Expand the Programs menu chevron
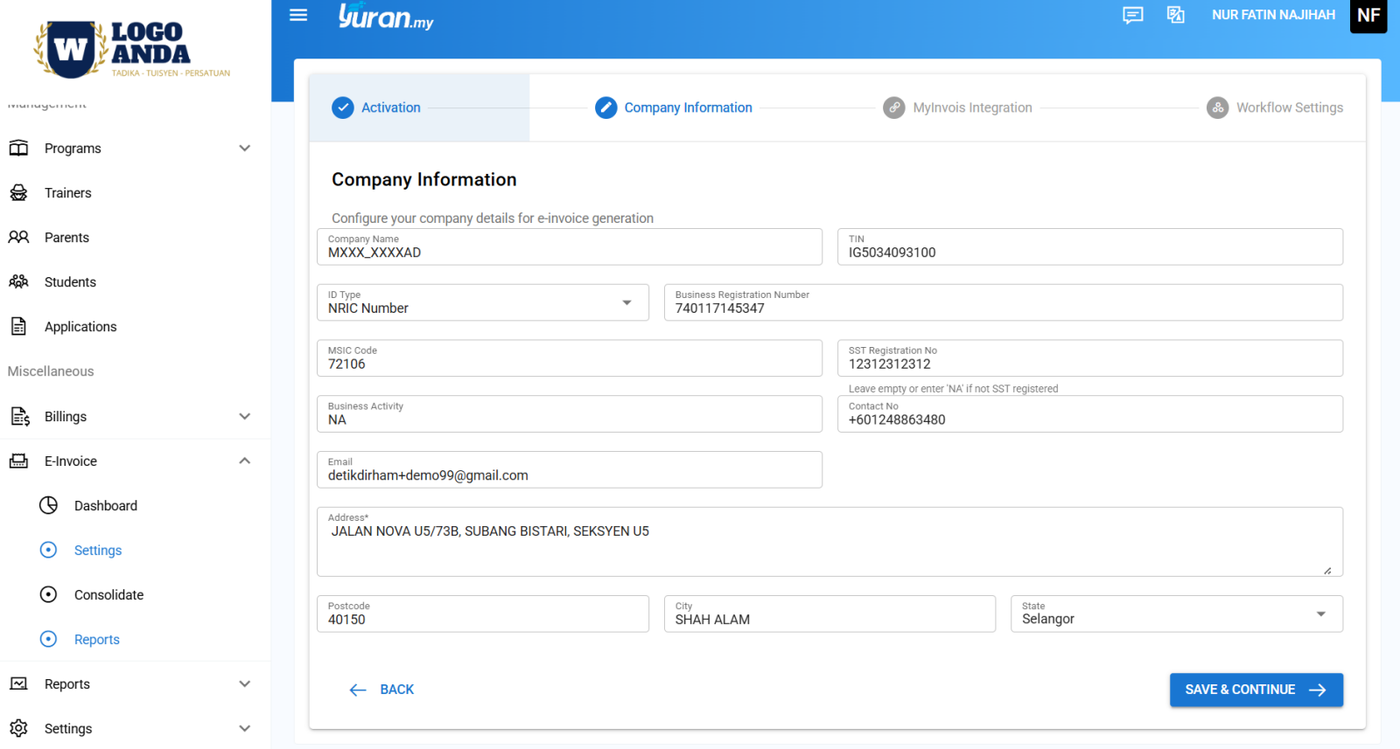Viewport: 1400px width, 749px height. (x=245, y=149)
